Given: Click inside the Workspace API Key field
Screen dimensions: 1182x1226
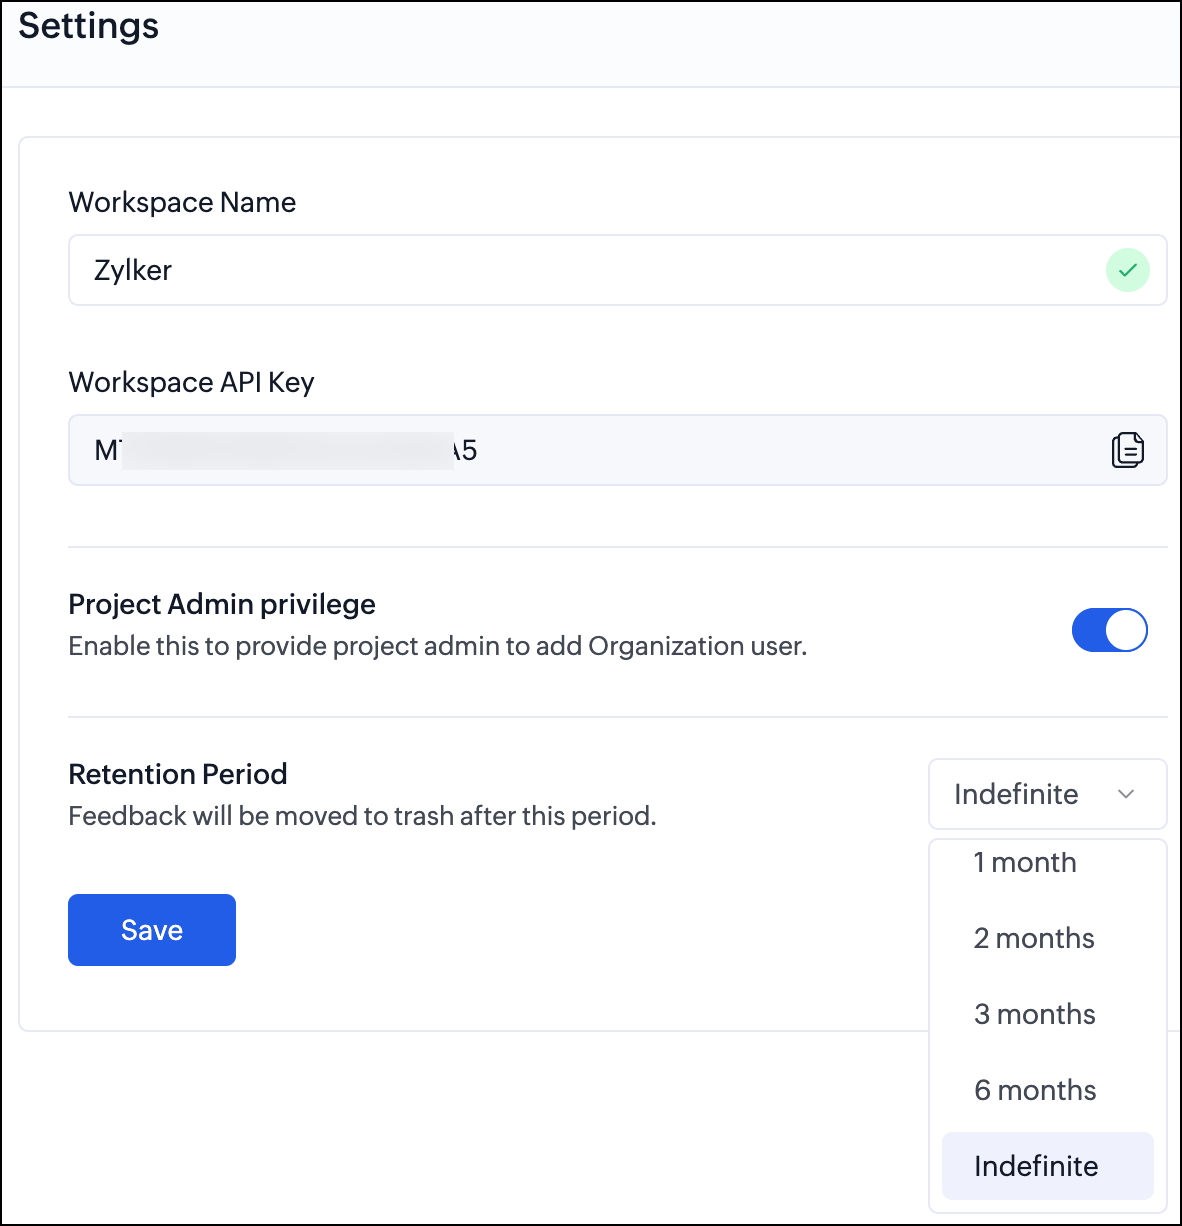Looking at the screenshot, I should coord(700,450).
